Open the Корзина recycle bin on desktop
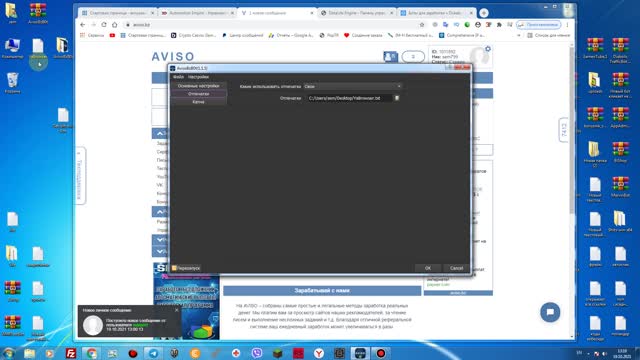640x360 pixels. (13, 82)
